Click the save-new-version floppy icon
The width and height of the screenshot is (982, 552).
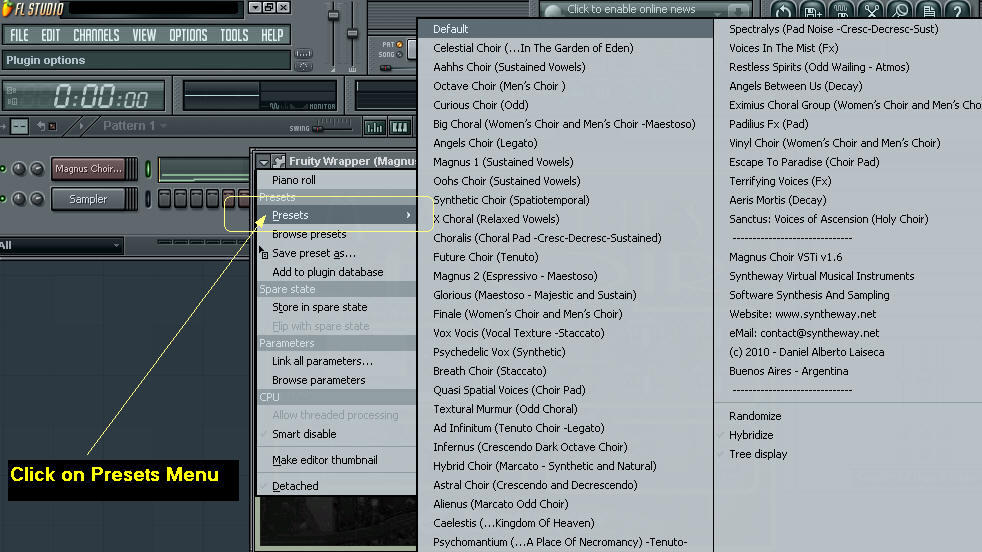(x=813, y=11)
